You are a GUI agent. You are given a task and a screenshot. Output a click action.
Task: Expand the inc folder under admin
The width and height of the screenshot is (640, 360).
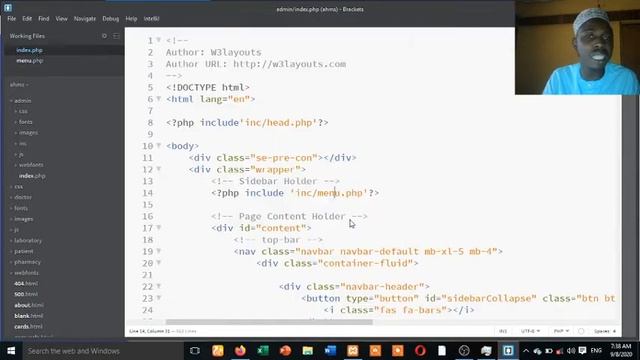point(22,144)
